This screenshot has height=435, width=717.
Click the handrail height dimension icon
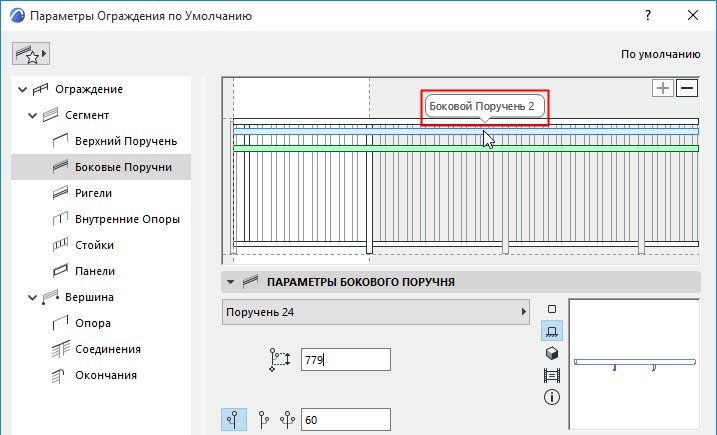tap(280, 360)
